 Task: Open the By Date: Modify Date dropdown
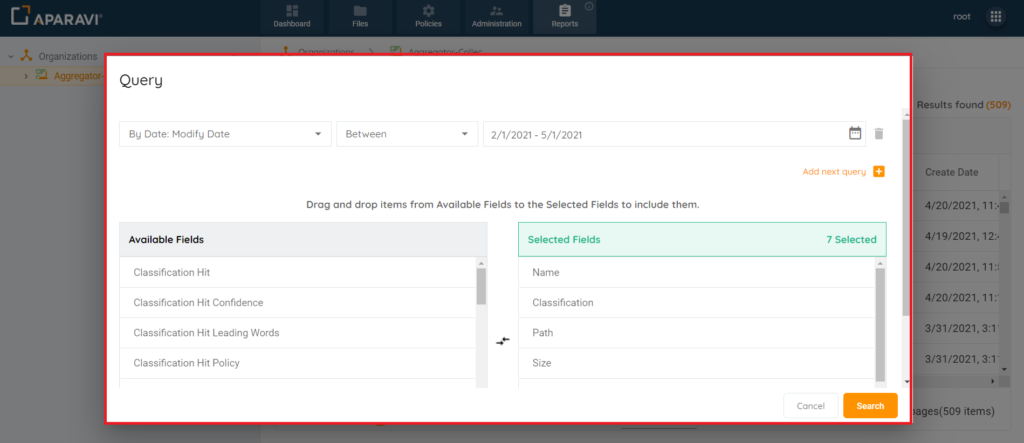tap(225, 134)
